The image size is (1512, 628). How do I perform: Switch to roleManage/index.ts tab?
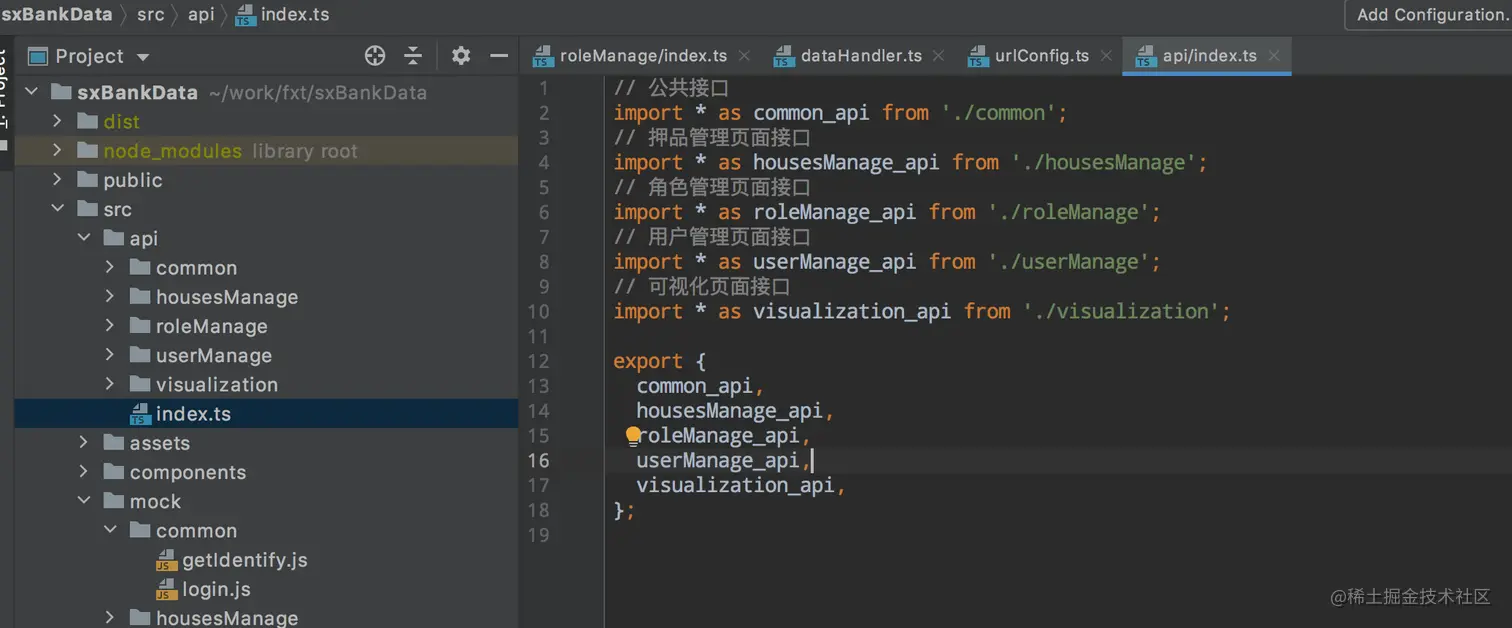click(643, 56)
